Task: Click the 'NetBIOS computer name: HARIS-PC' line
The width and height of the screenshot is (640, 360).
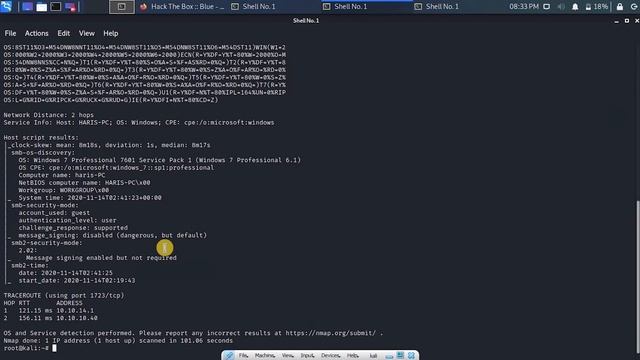Action: coord(84,182)
